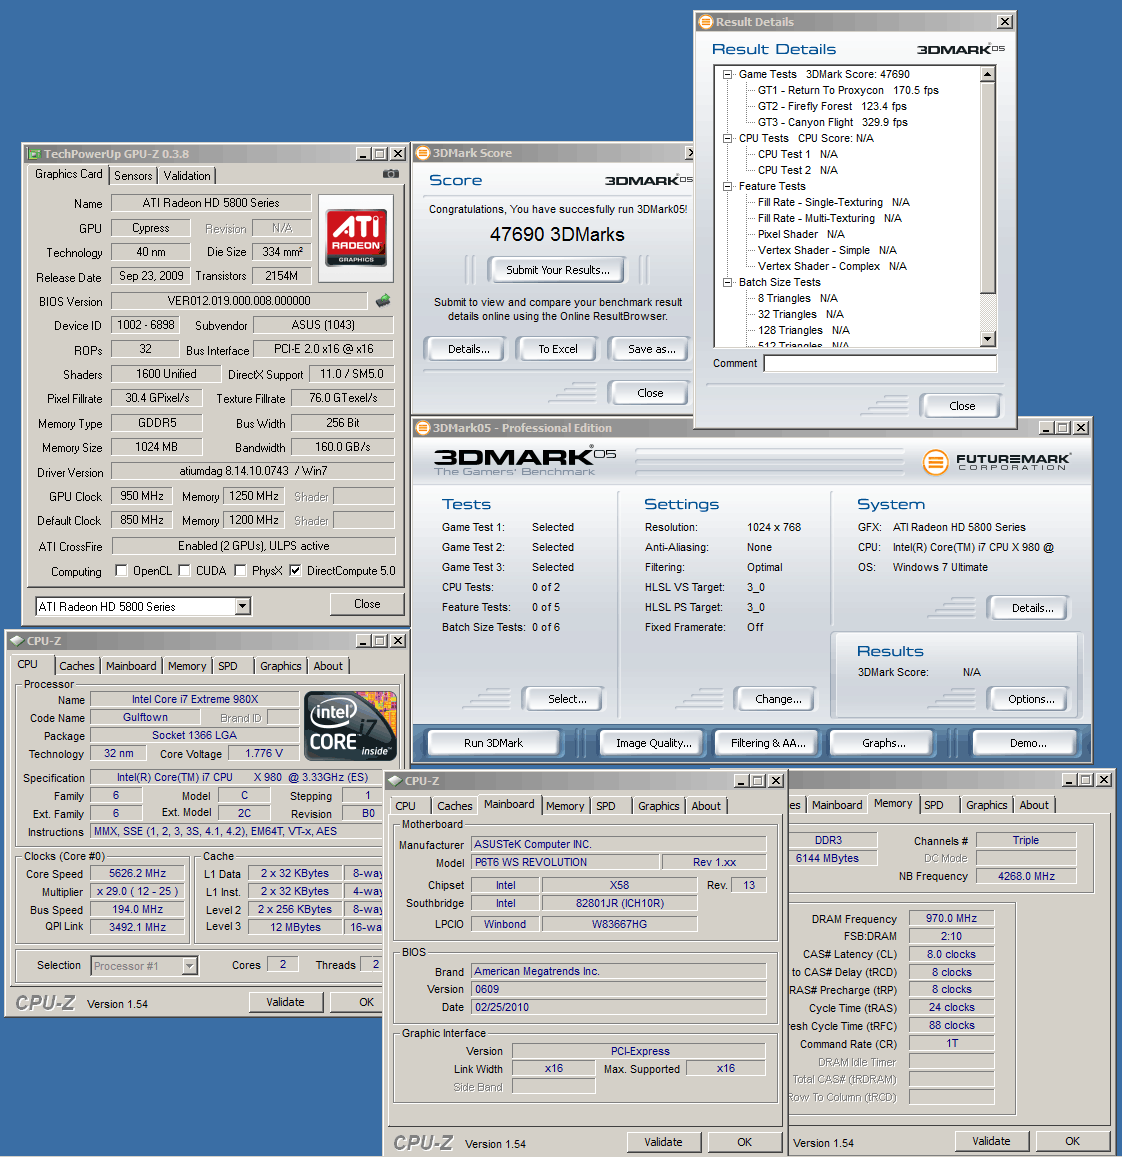This screenshot has width=1122, height=1158.
Task: Click the 3DMark05 Professional Edition title icon
Action: pos(423,428)
